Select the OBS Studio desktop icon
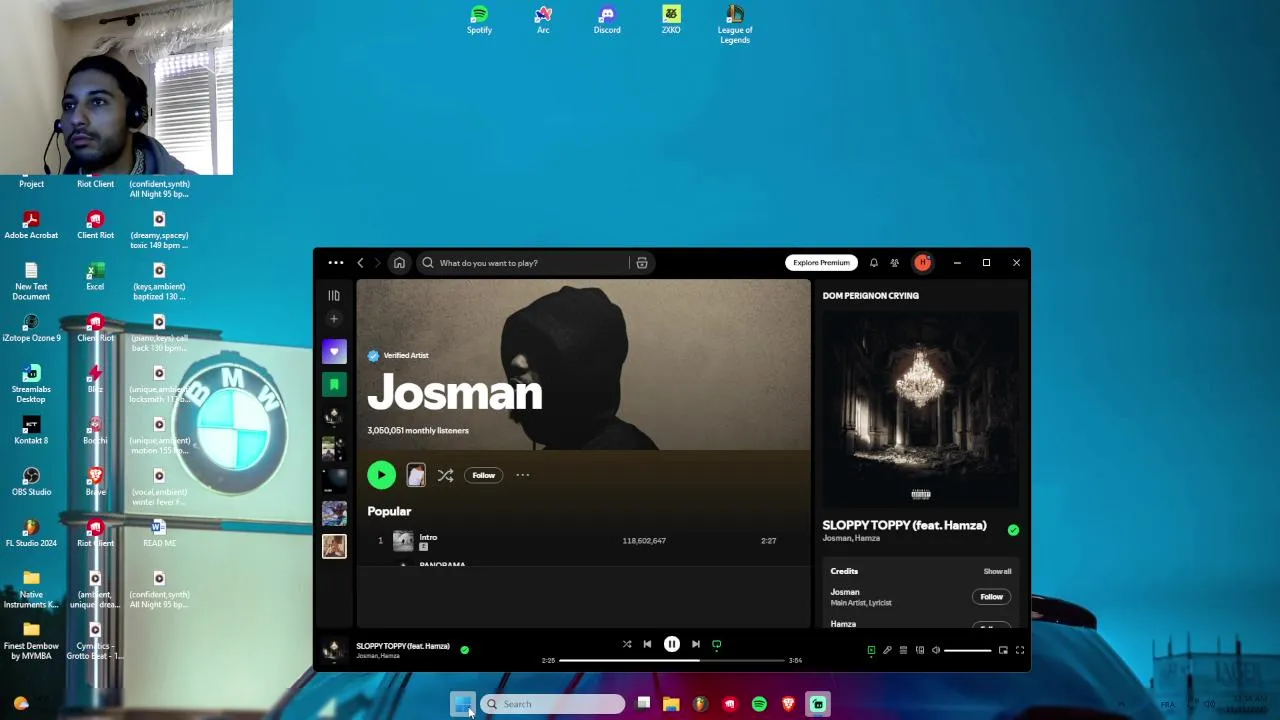The image size is (1280, 720). pyautogui.click(x=31, y=482)
